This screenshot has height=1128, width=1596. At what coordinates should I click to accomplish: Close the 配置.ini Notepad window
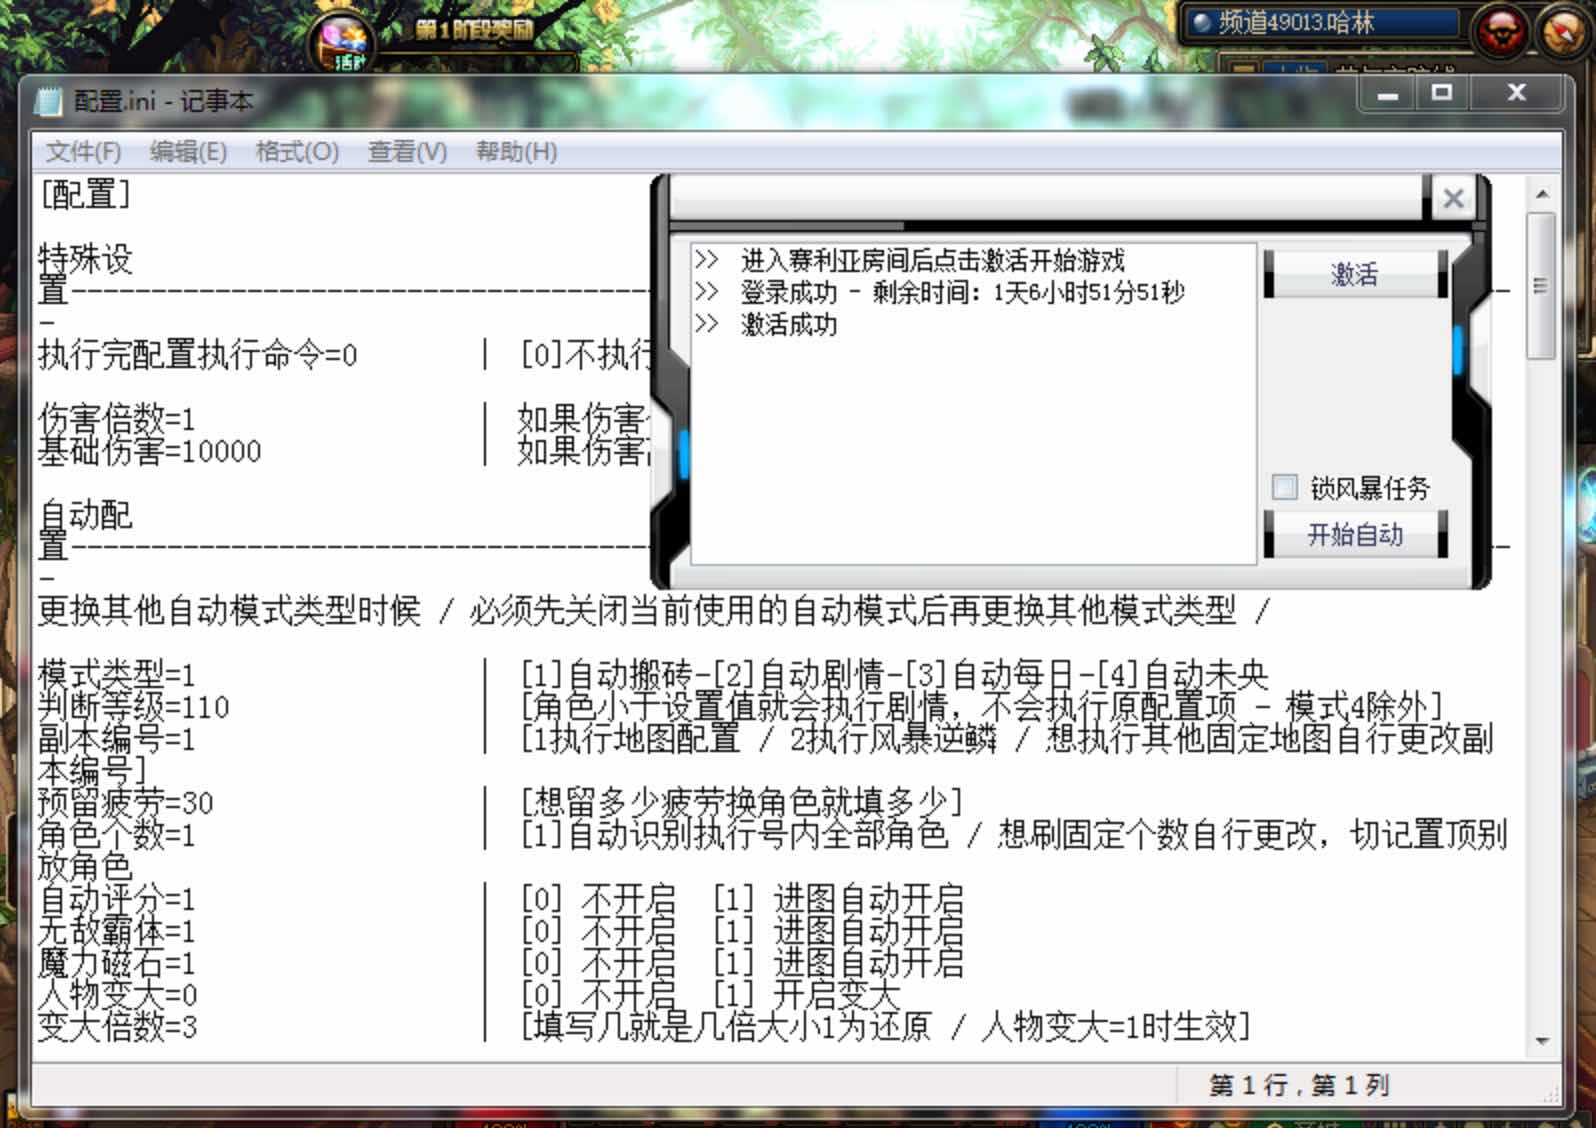tap(1516, 94)
